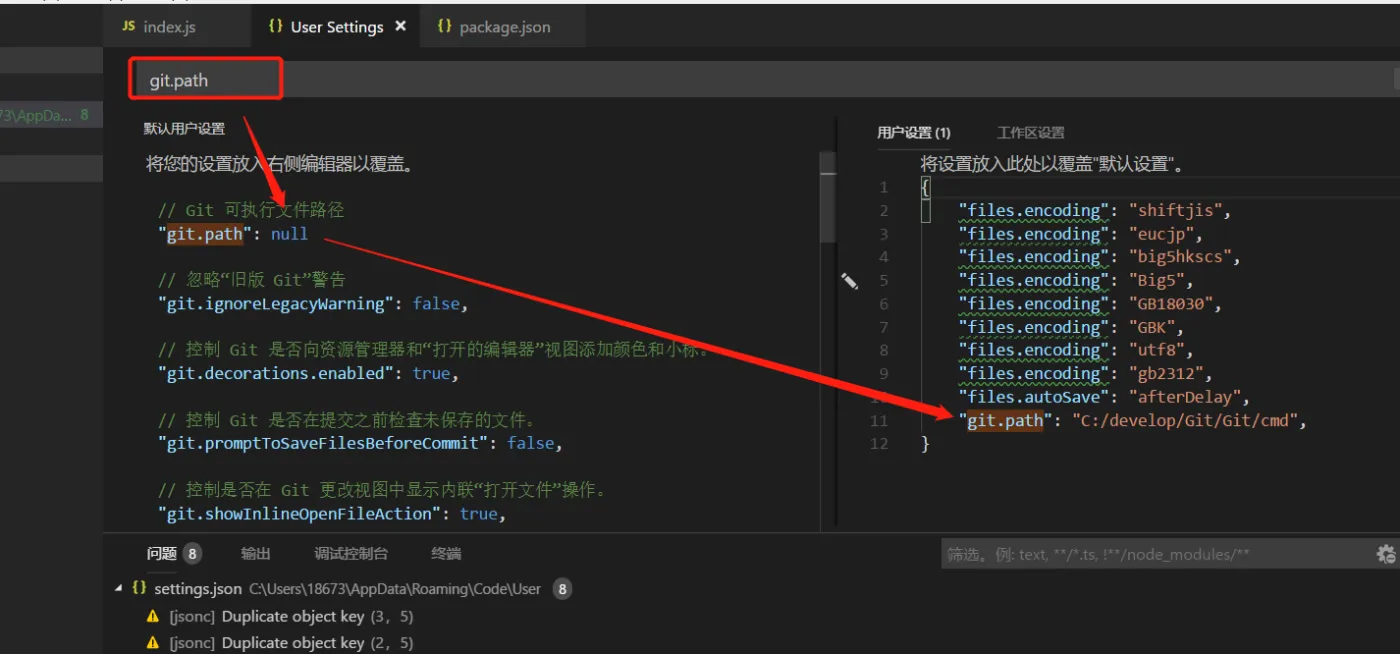Click the 8 badge next to settings.json
1400x654 pixels.
coord(563,589)
